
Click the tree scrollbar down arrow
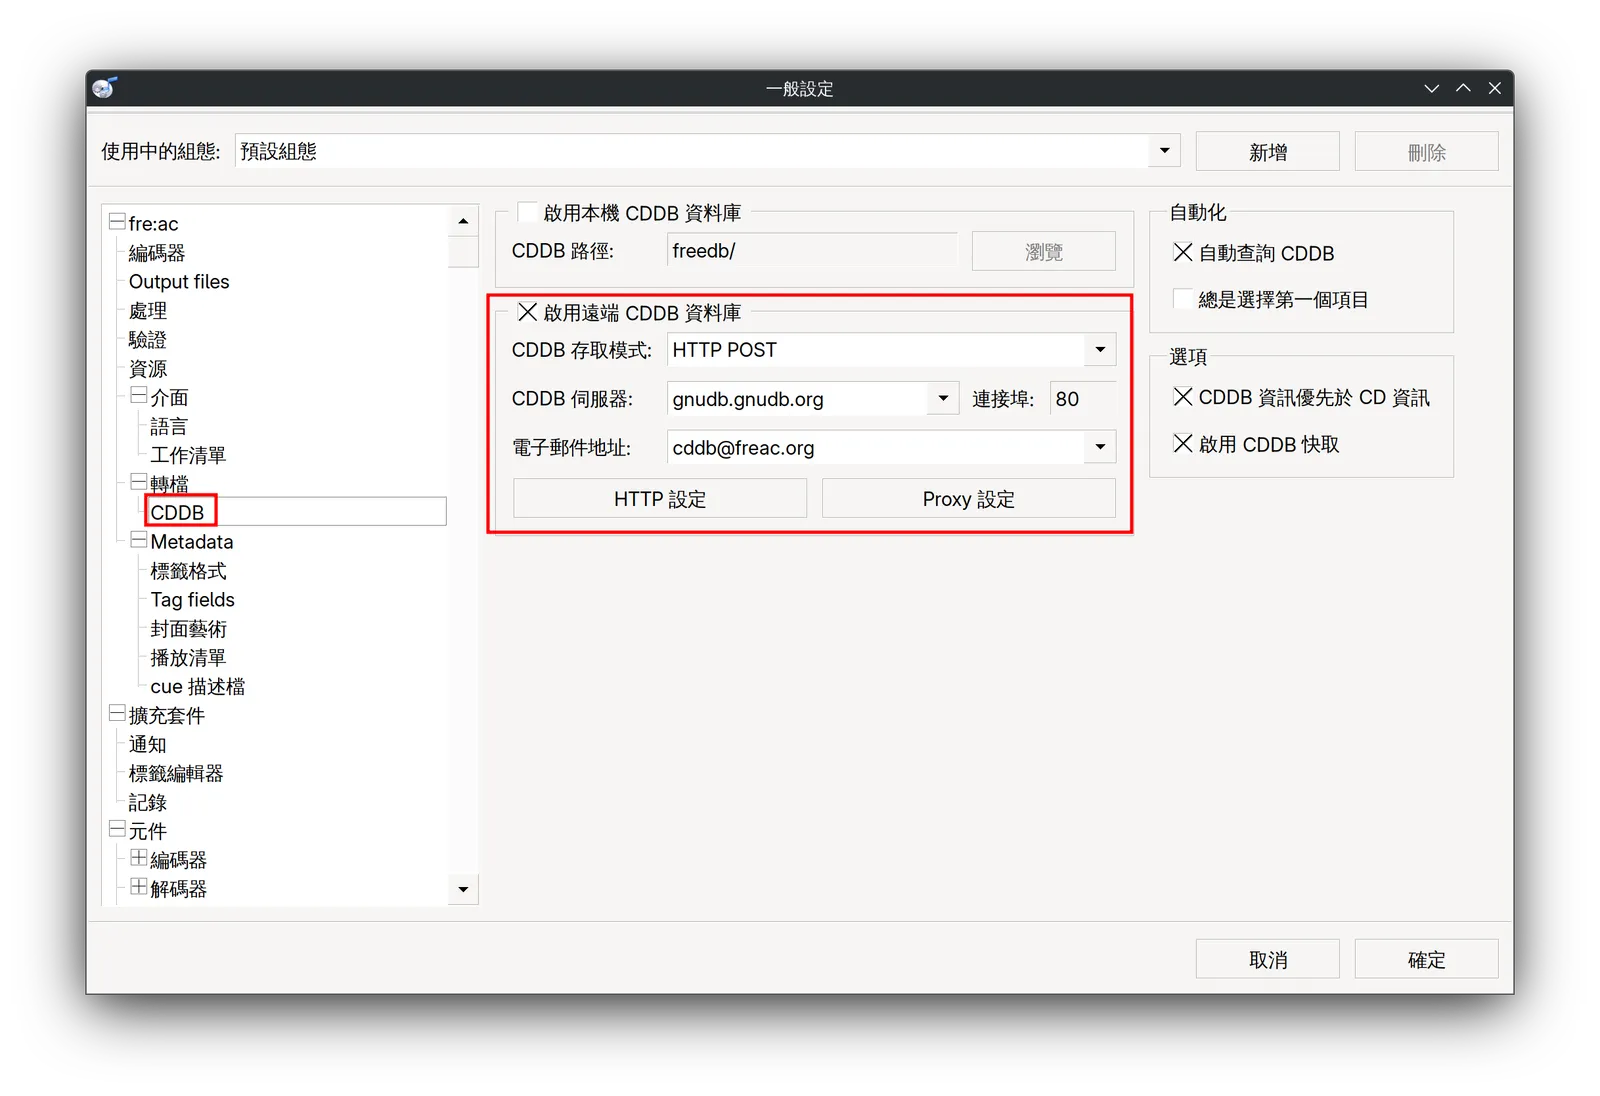(x=463, y=889)
